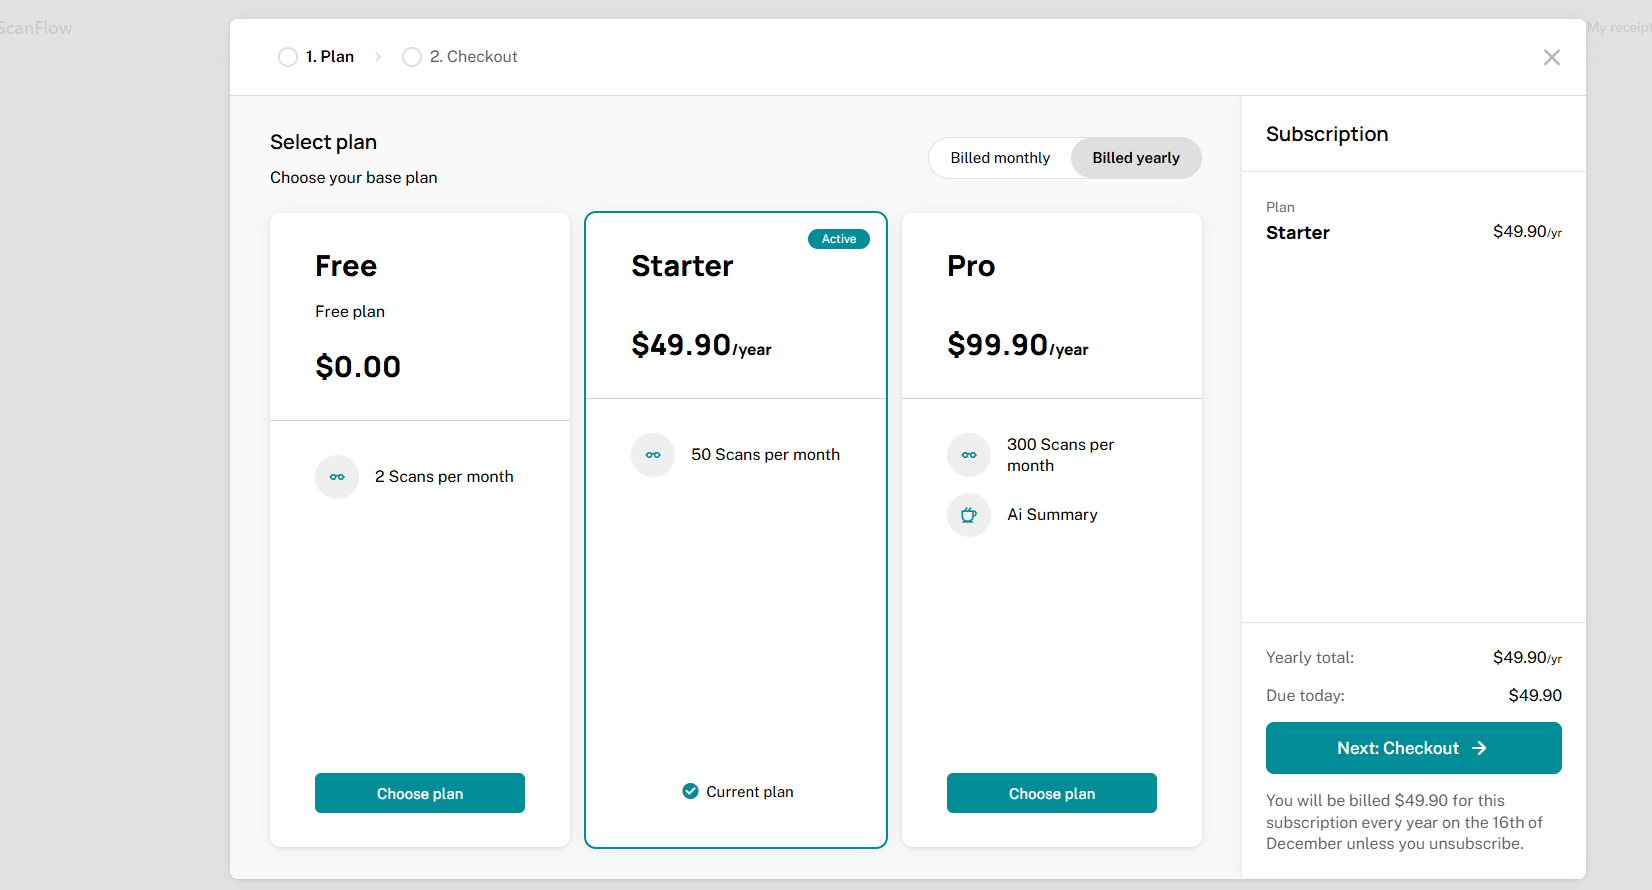Click the infinity icon beside 50 Scans
The width and height of the screenshot is (1652, 890).
coord(652,455)
